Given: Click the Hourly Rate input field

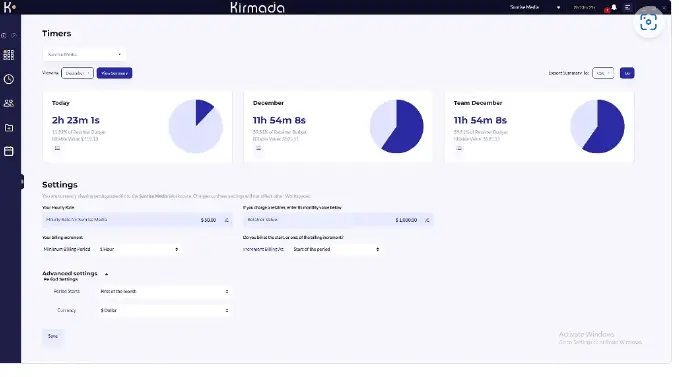Looking at the screenshot, I should (137, 220).
